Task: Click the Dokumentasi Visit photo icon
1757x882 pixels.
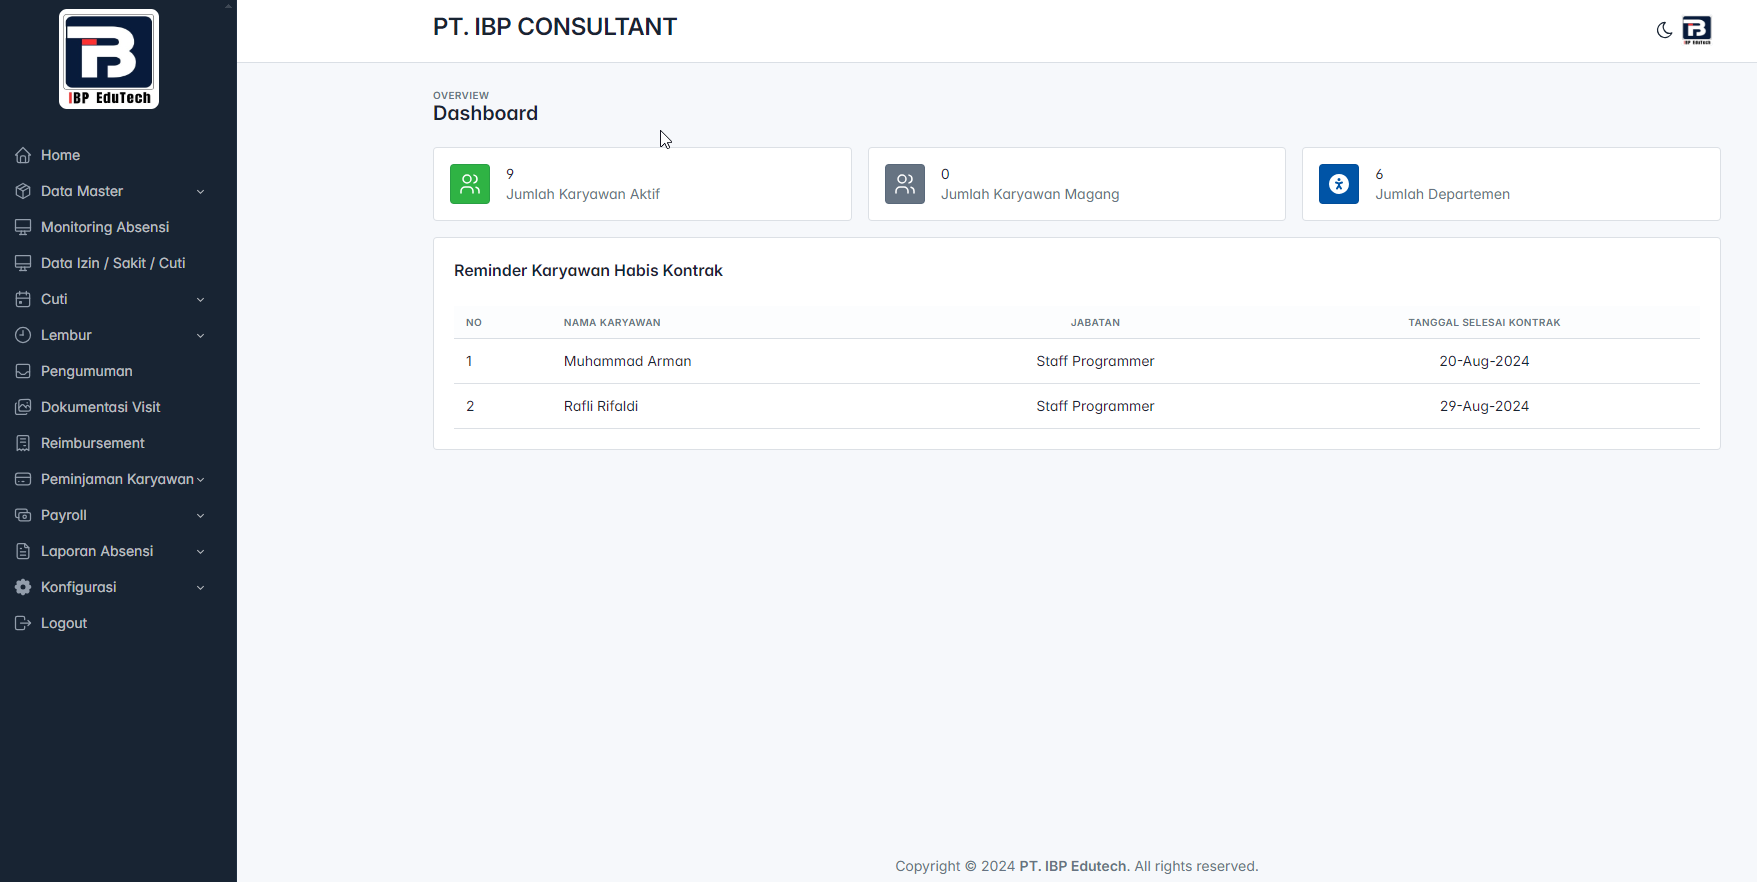Action: tap(23, 407)
